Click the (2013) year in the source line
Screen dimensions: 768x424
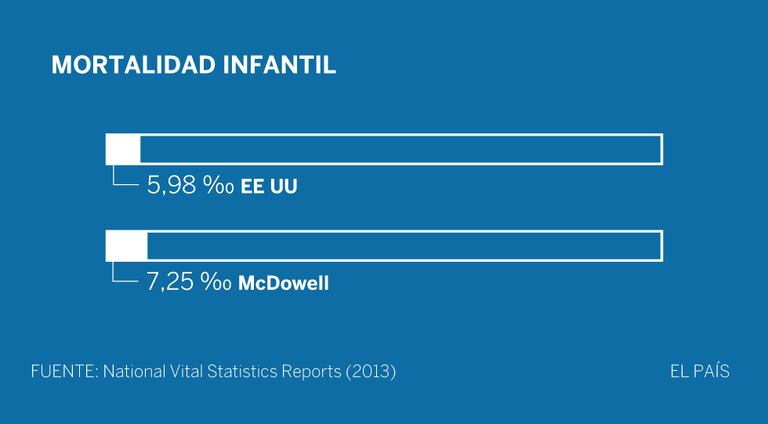click(x=371, y=372)
